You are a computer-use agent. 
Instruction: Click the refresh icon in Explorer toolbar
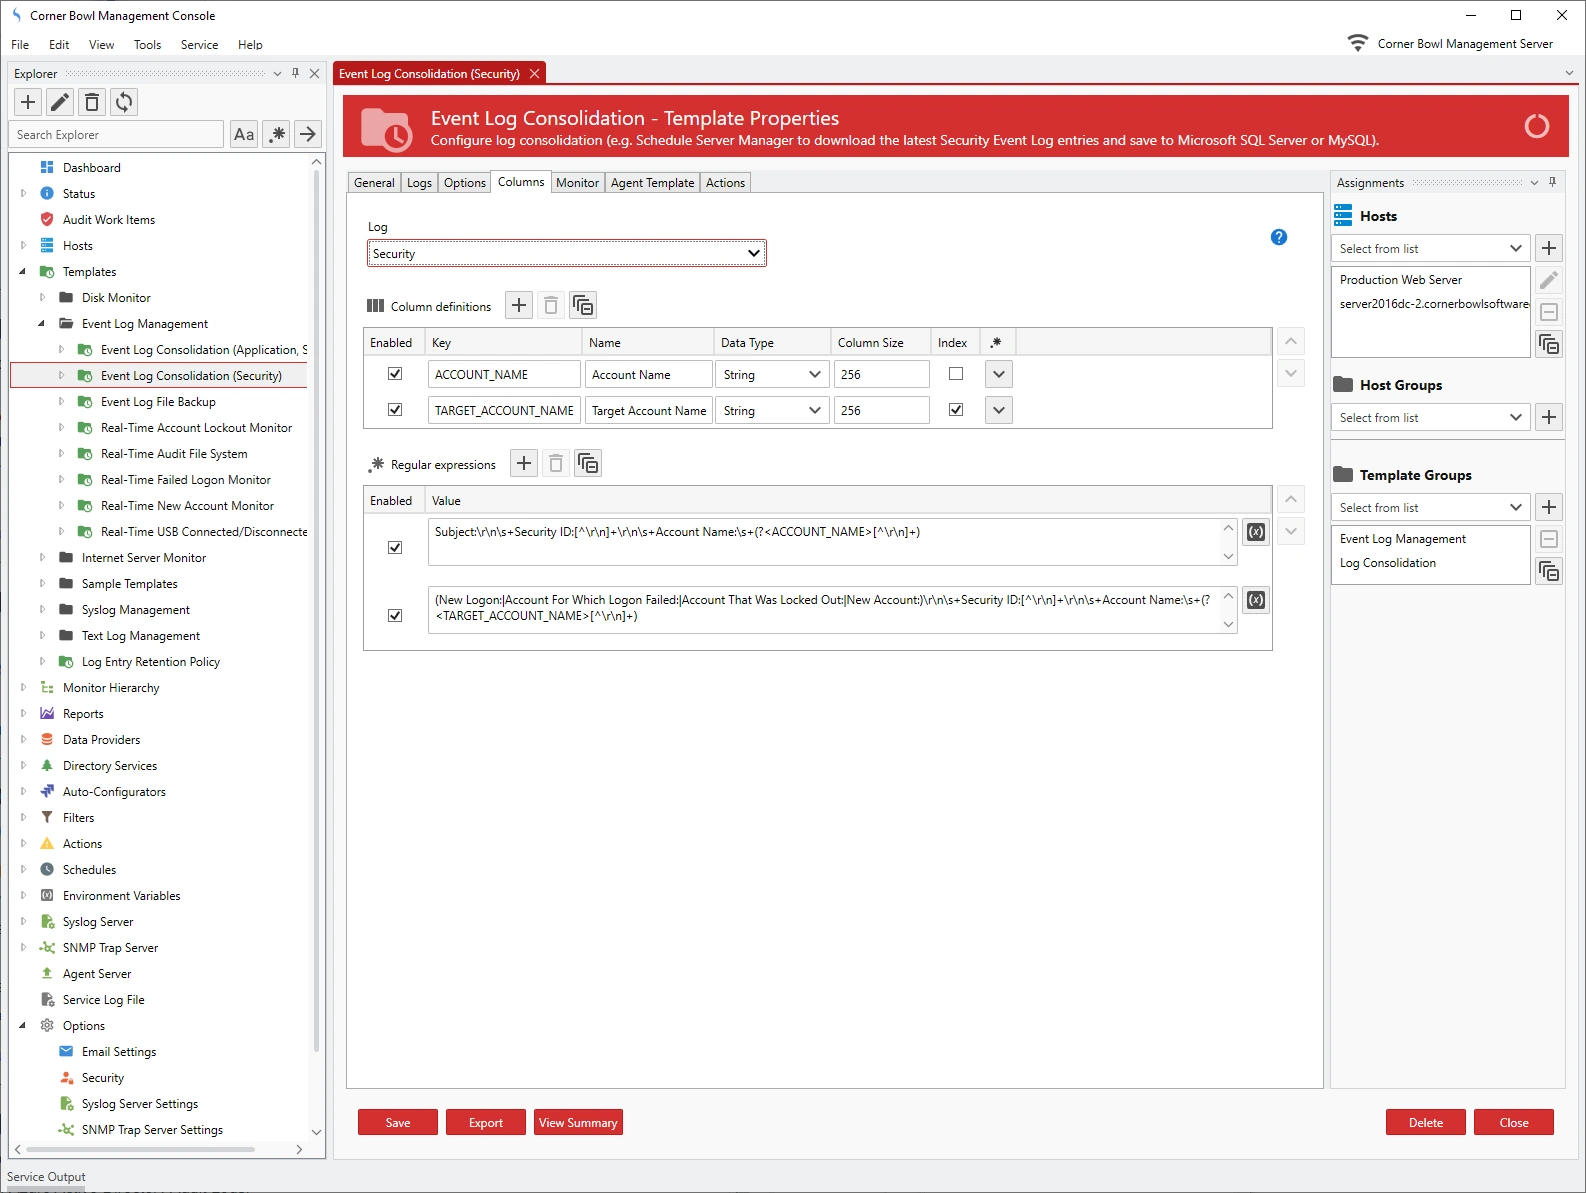coord(124,102)
